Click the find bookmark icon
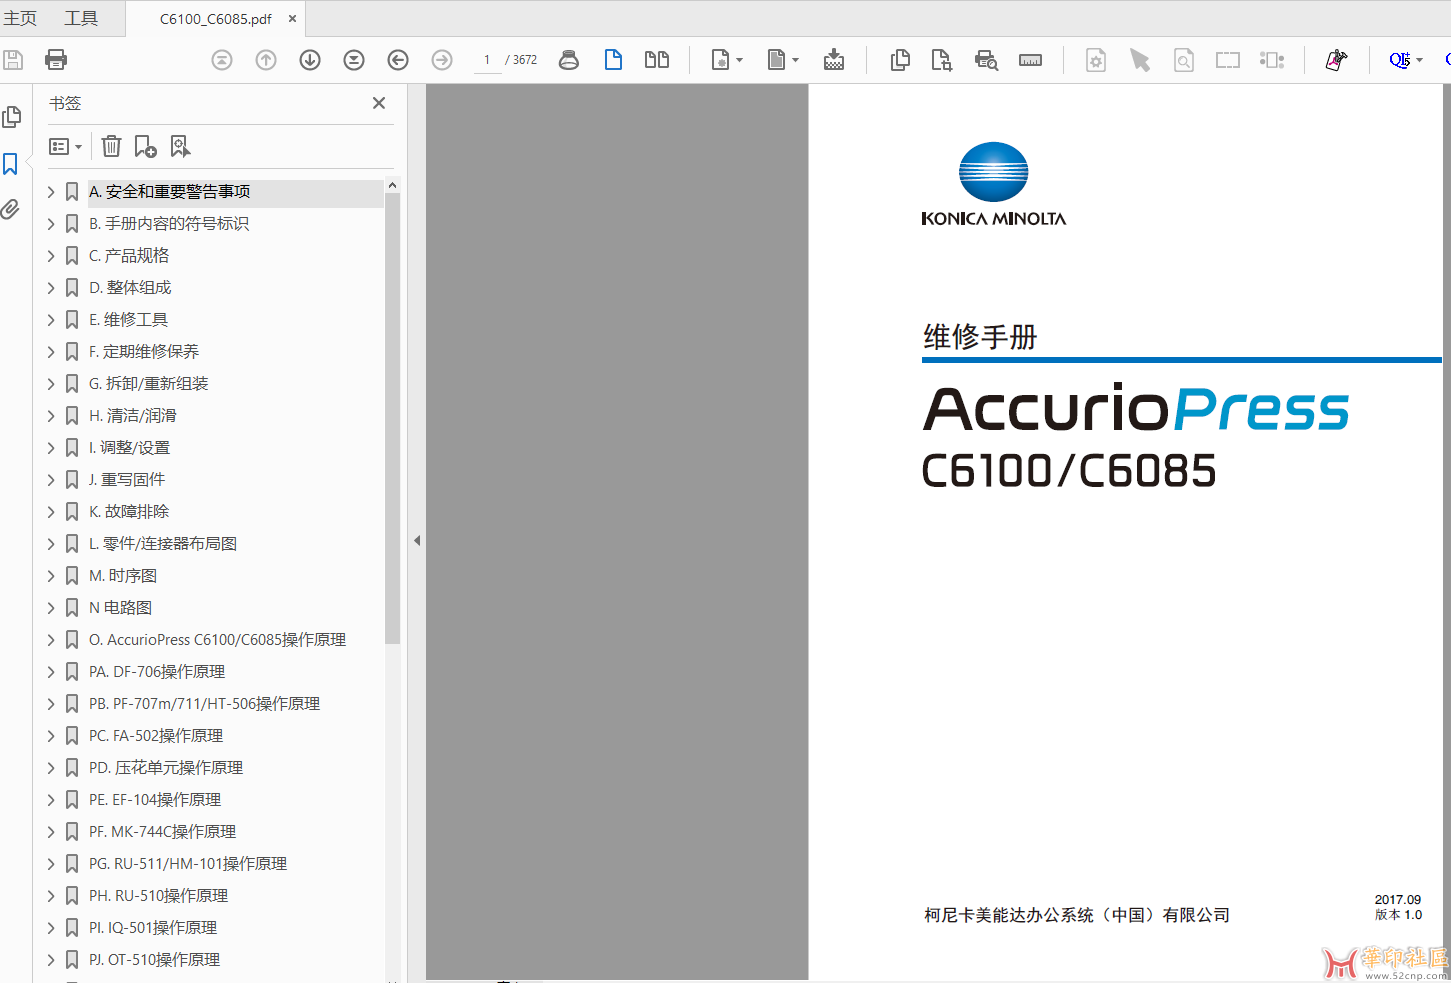 pyautogui.click(x=180, y=147)
